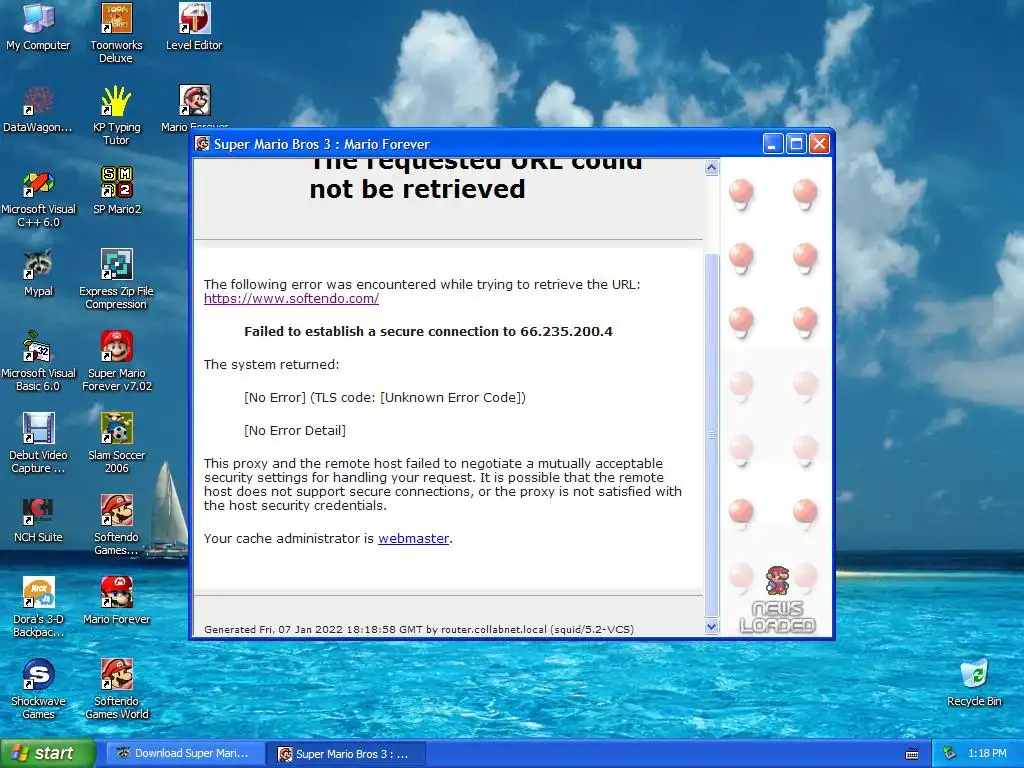Click the vertical scrollbar thumb
Viewport: 1024px width, 768px height.
tap(712, 434)
